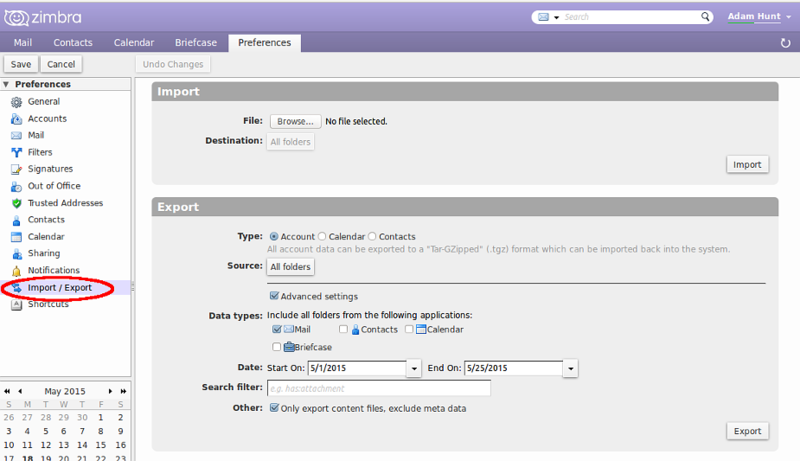The image size is (800, 461).
Task: Click the Search filter input field
Action: (379, 389)
